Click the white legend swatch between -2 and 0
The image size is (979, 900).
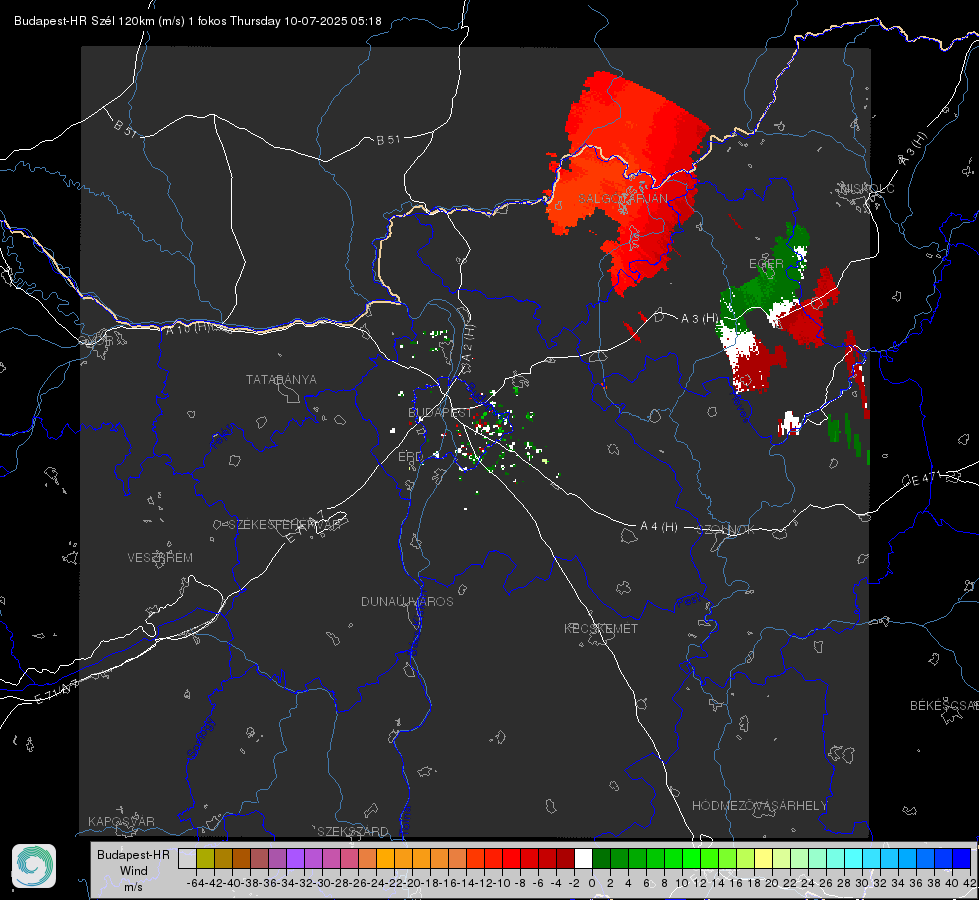click(583, 858)
